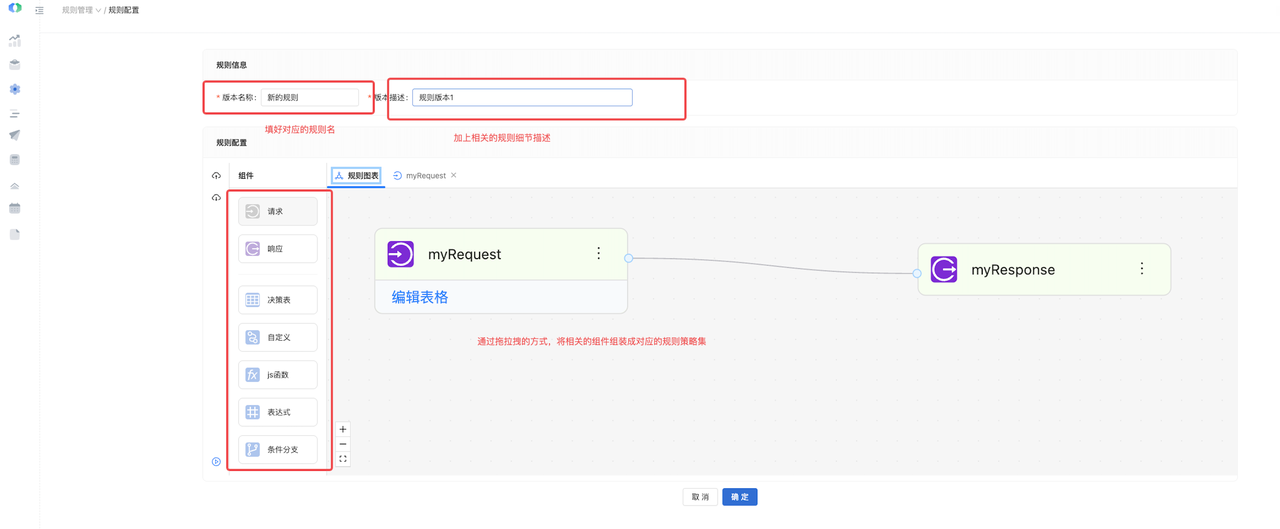The height and width of the screenshot is (529, 1280).
Task: Click the blue play-circle run icon
Action: (216, 461)
